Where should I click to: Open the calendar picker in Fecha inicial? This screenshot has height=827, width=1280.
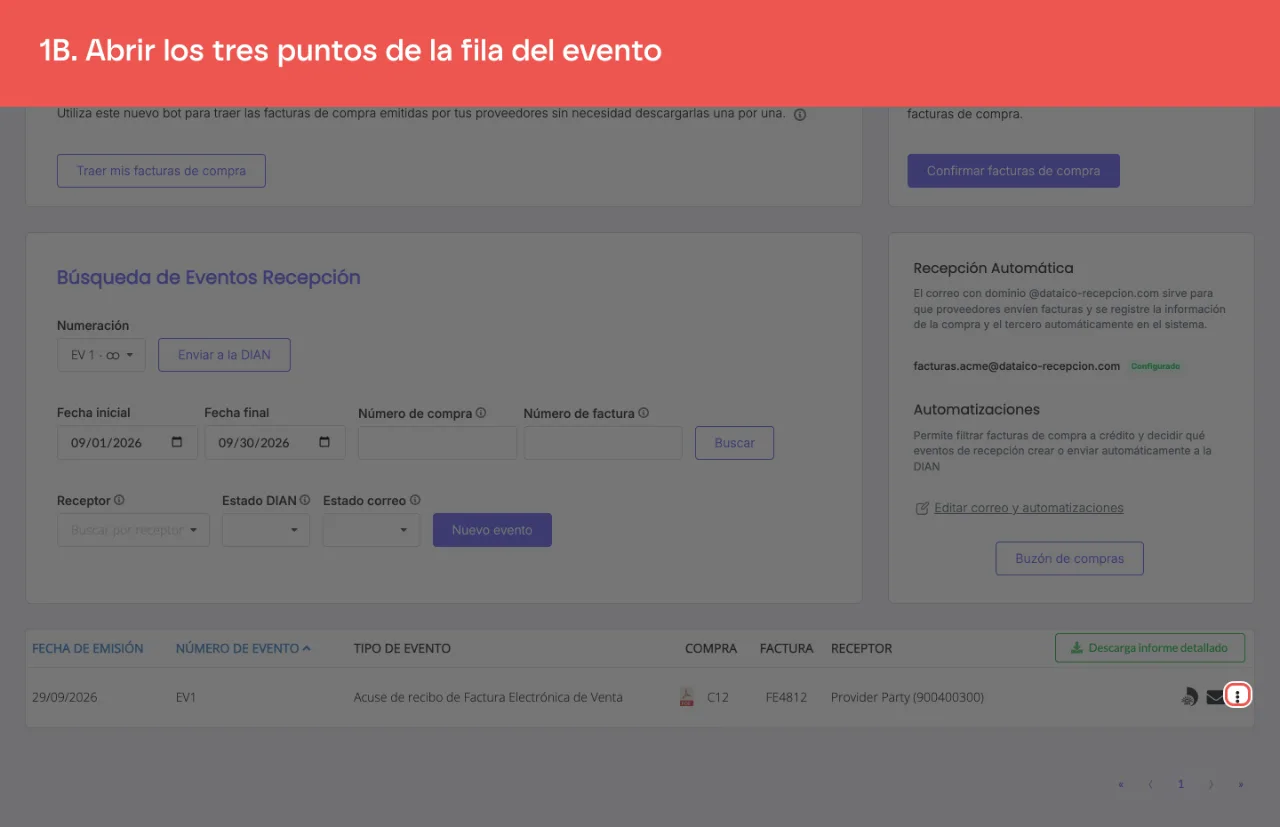pos(177,442)
